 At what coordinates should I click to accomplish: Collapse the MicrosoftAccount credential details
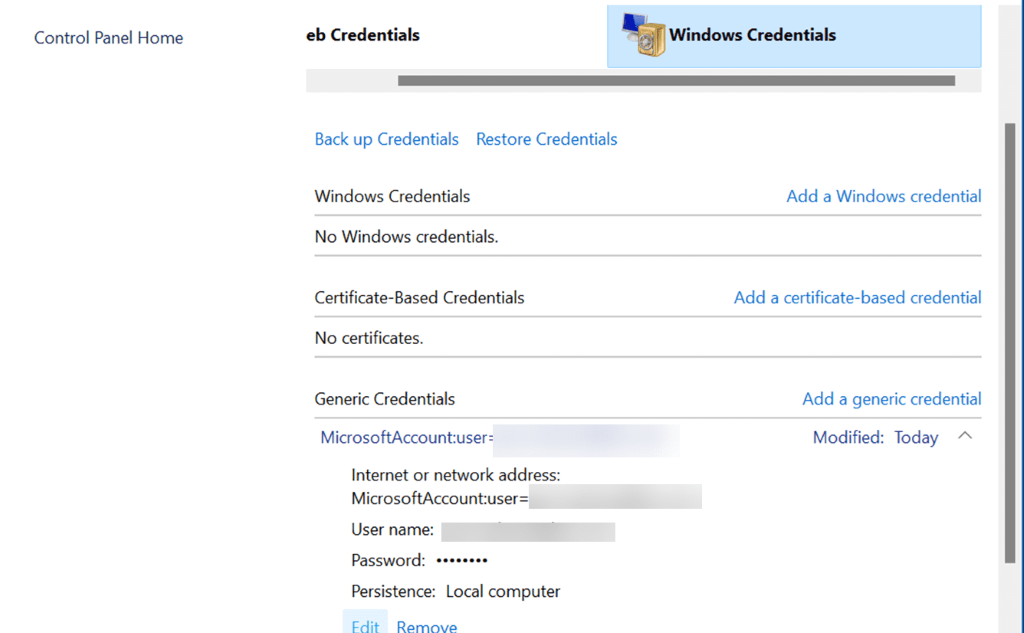click(965, 436)
